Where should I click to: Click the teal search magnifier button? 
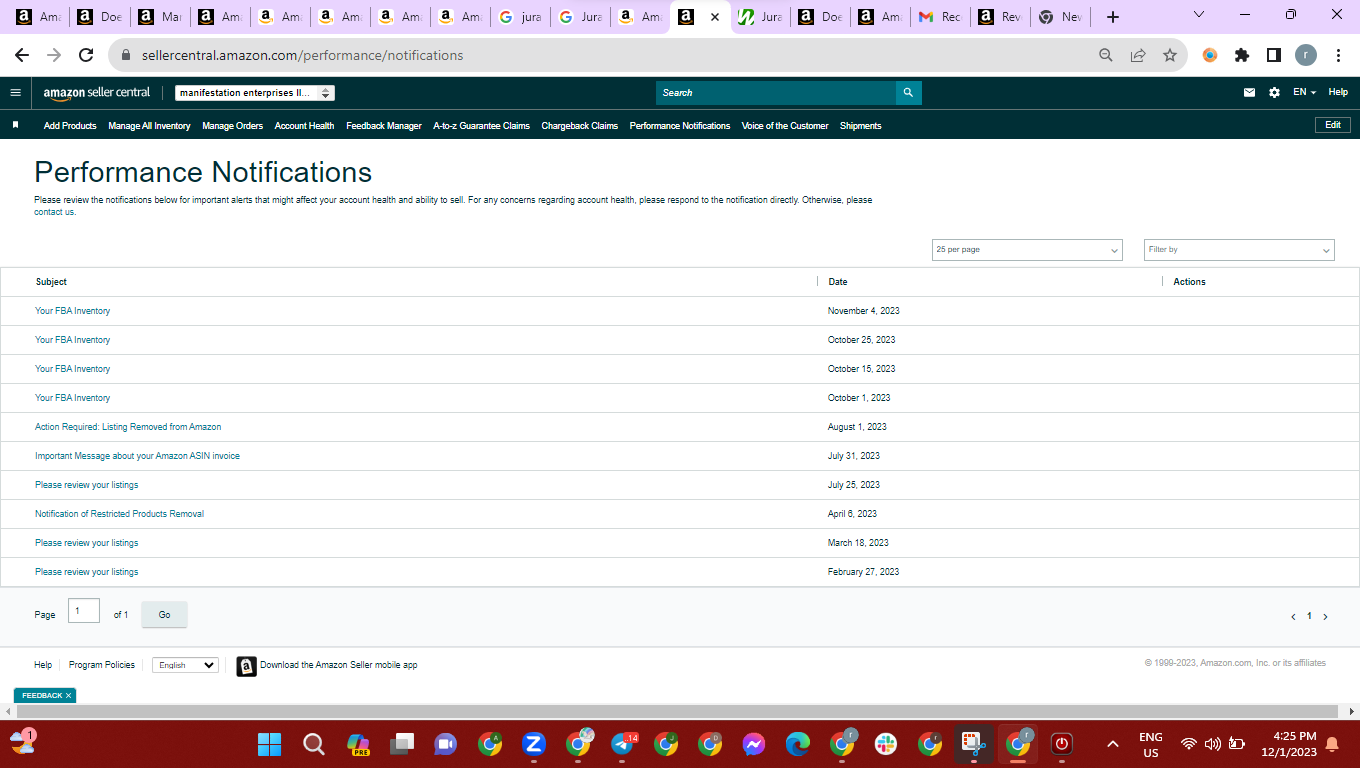[908, 93]
